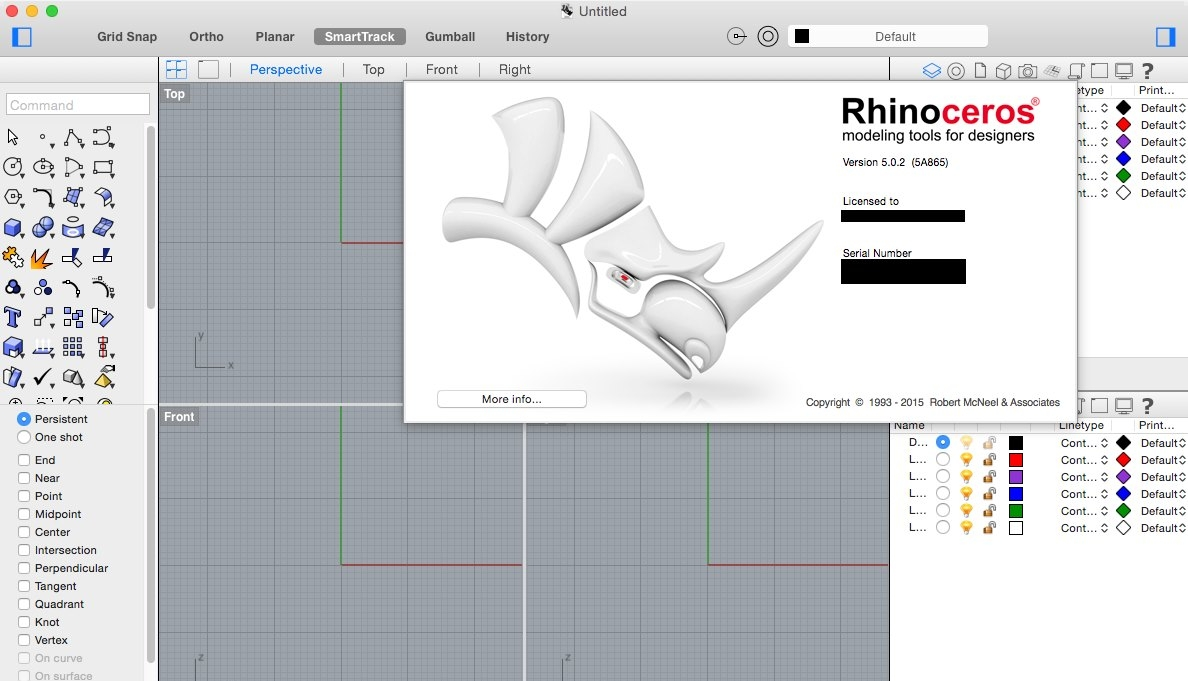Activate the Rectangle tool
This screenshot has width=1188, height=681.
coord(103,167)
